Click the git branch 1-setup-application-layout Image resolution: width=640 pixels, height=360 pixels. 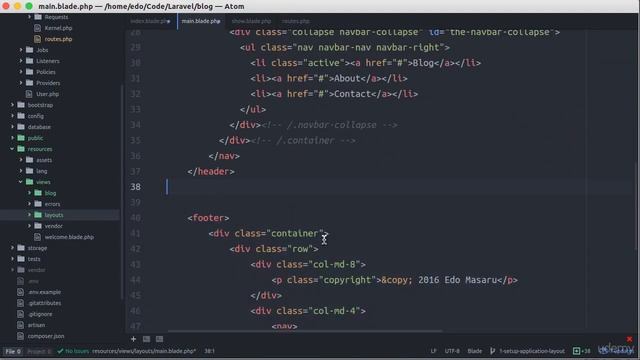point(527,351)
